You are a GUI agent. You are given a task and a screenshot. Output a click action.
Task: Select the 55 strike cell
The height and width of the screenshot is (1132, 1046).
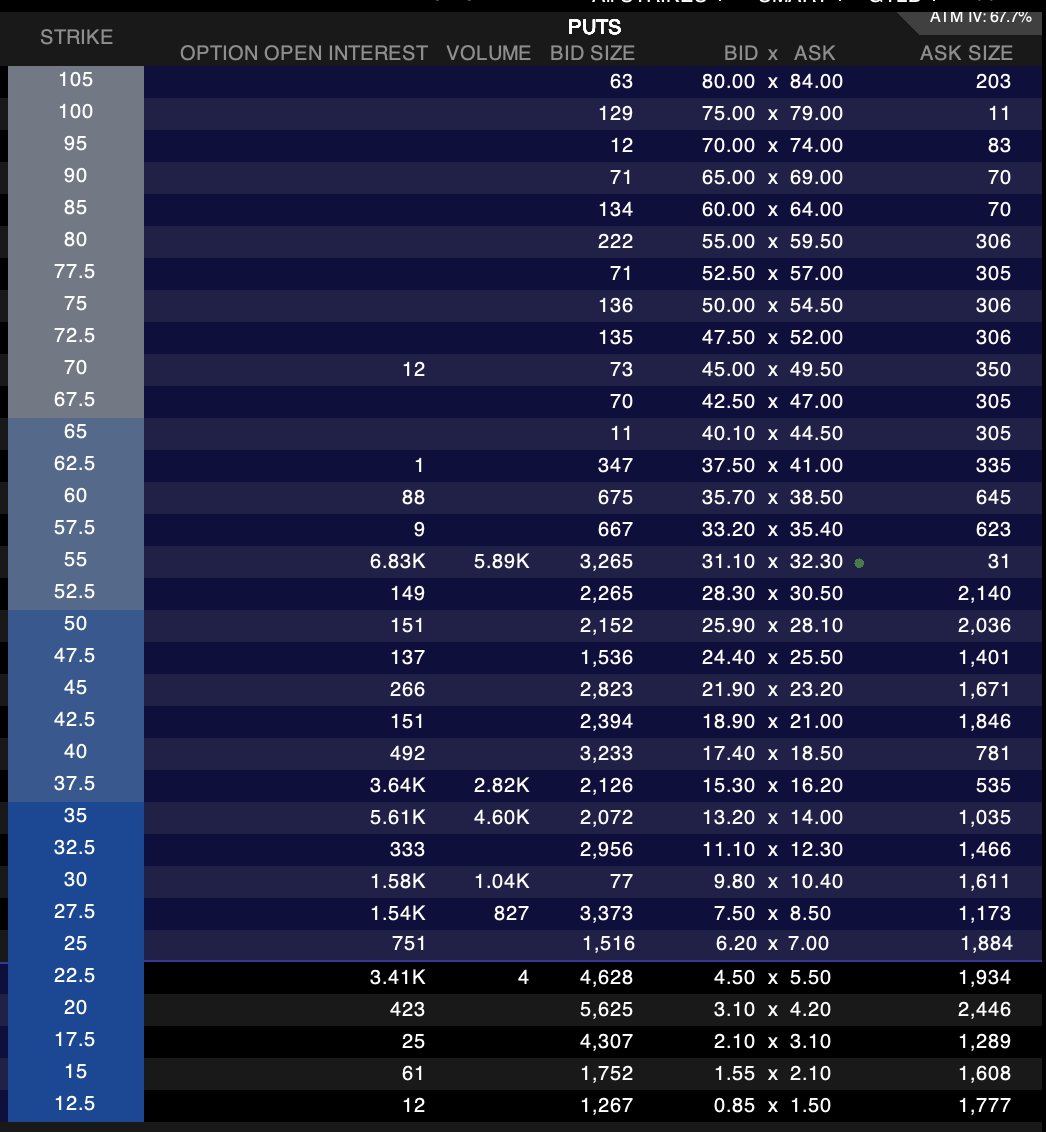point(76,560)
